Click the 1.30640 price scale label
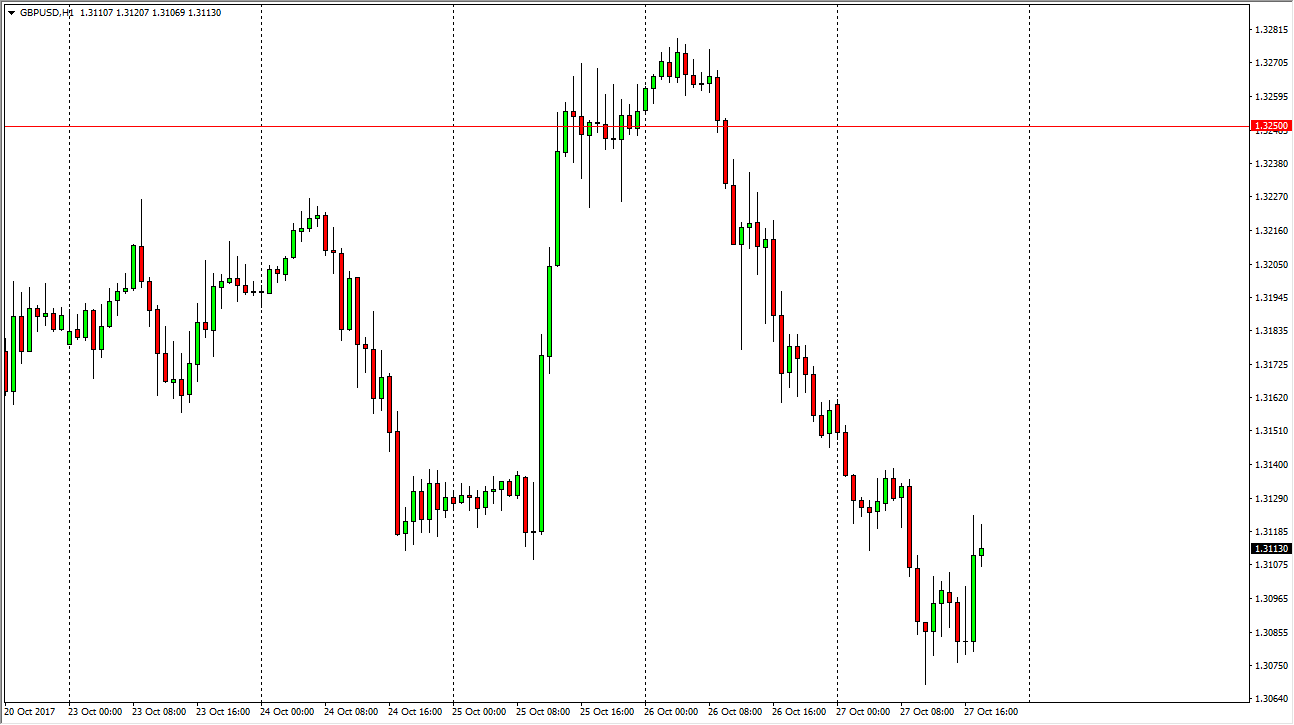 [1271, 699]
